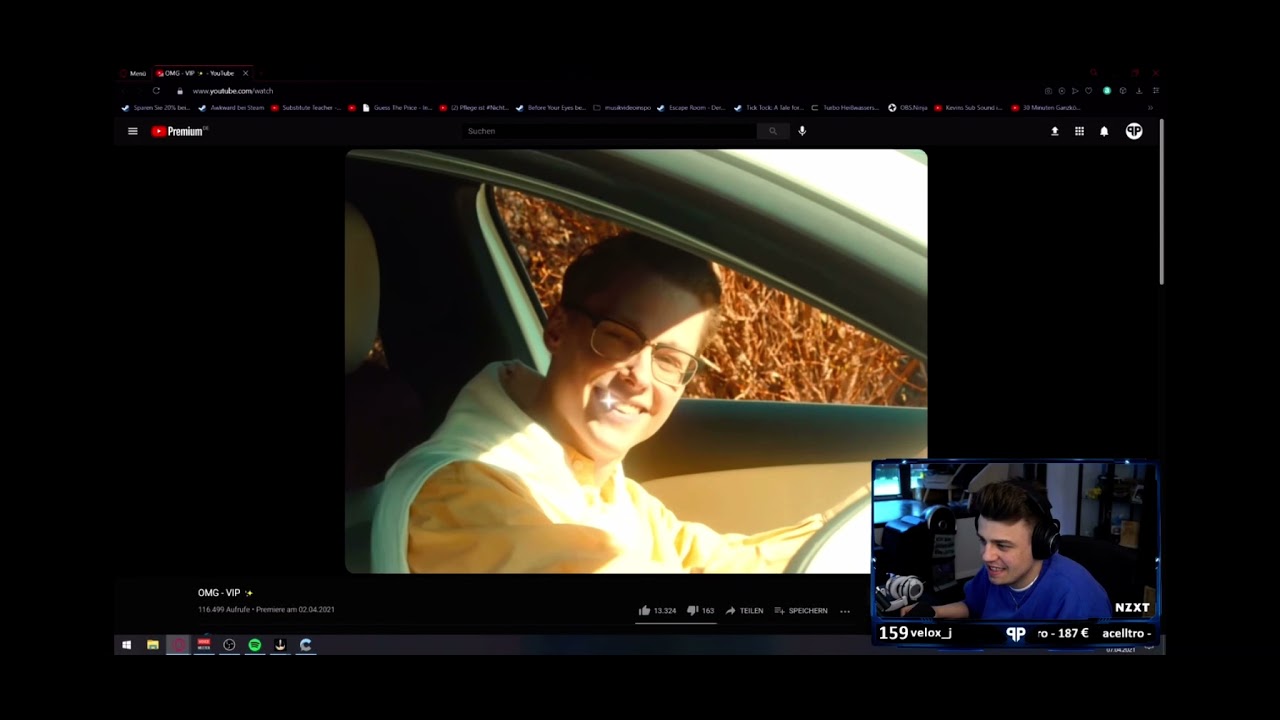Open File Explorer from taskbar

[152, 645]
